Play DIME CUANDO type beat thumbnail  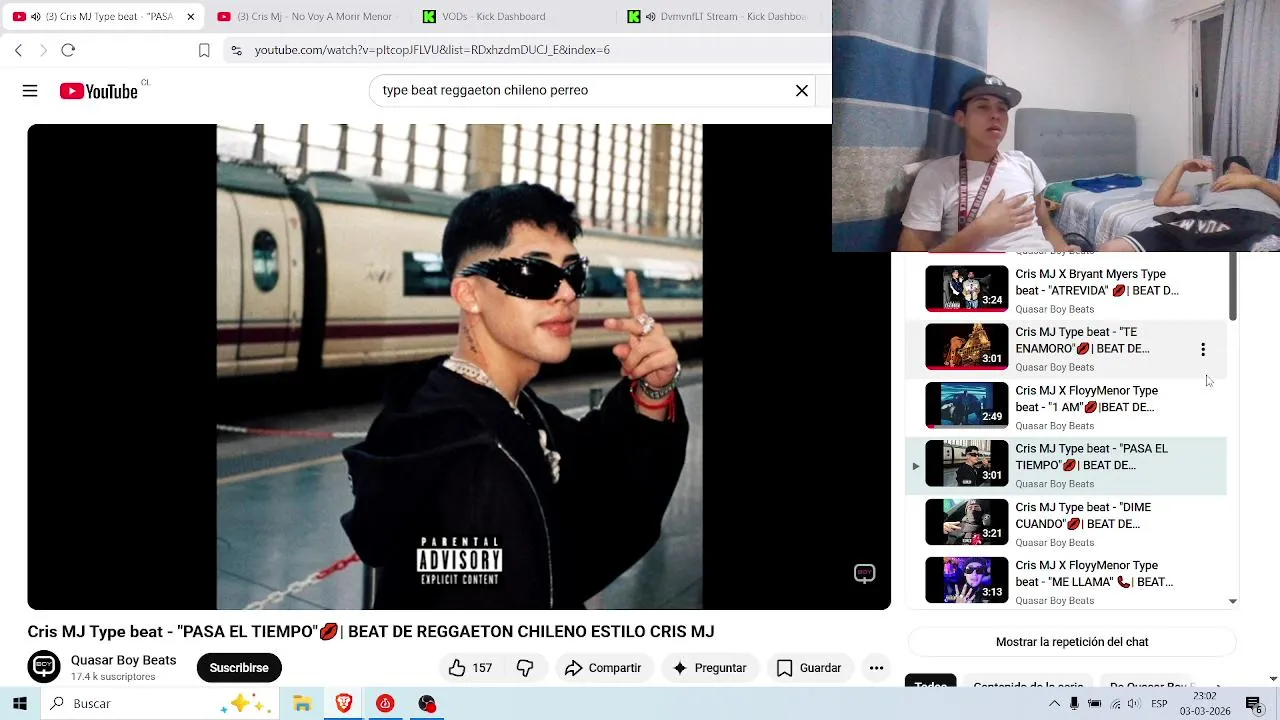click(x=967, y=522)
